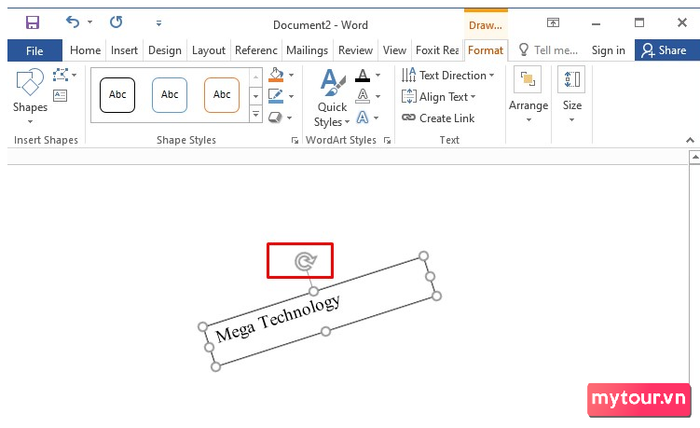Click the Shape Fill paint bucket
Image resolution: width=700 pixels, height=428 pixels.
(276, 75)
